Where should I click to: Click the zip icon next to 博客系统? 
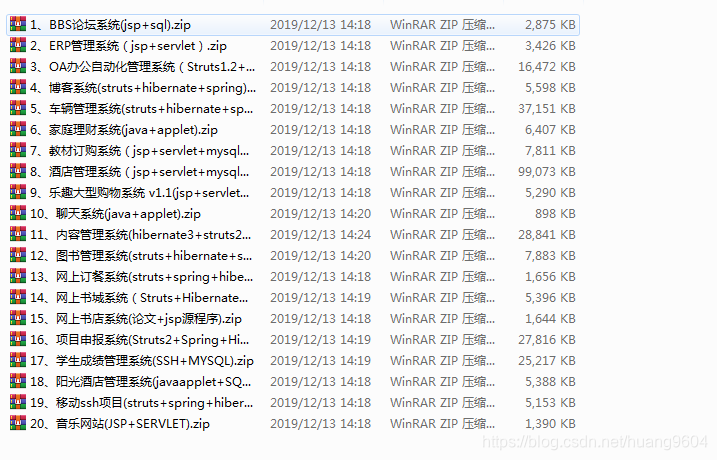18,87
